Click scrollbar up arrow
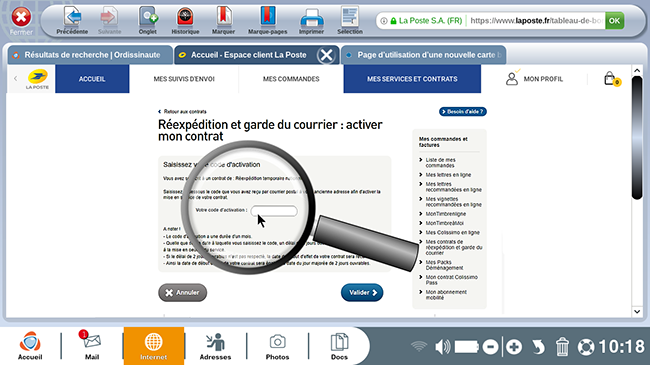The width and height of the screenshot is (650, 365). click(x=637, y=71)
